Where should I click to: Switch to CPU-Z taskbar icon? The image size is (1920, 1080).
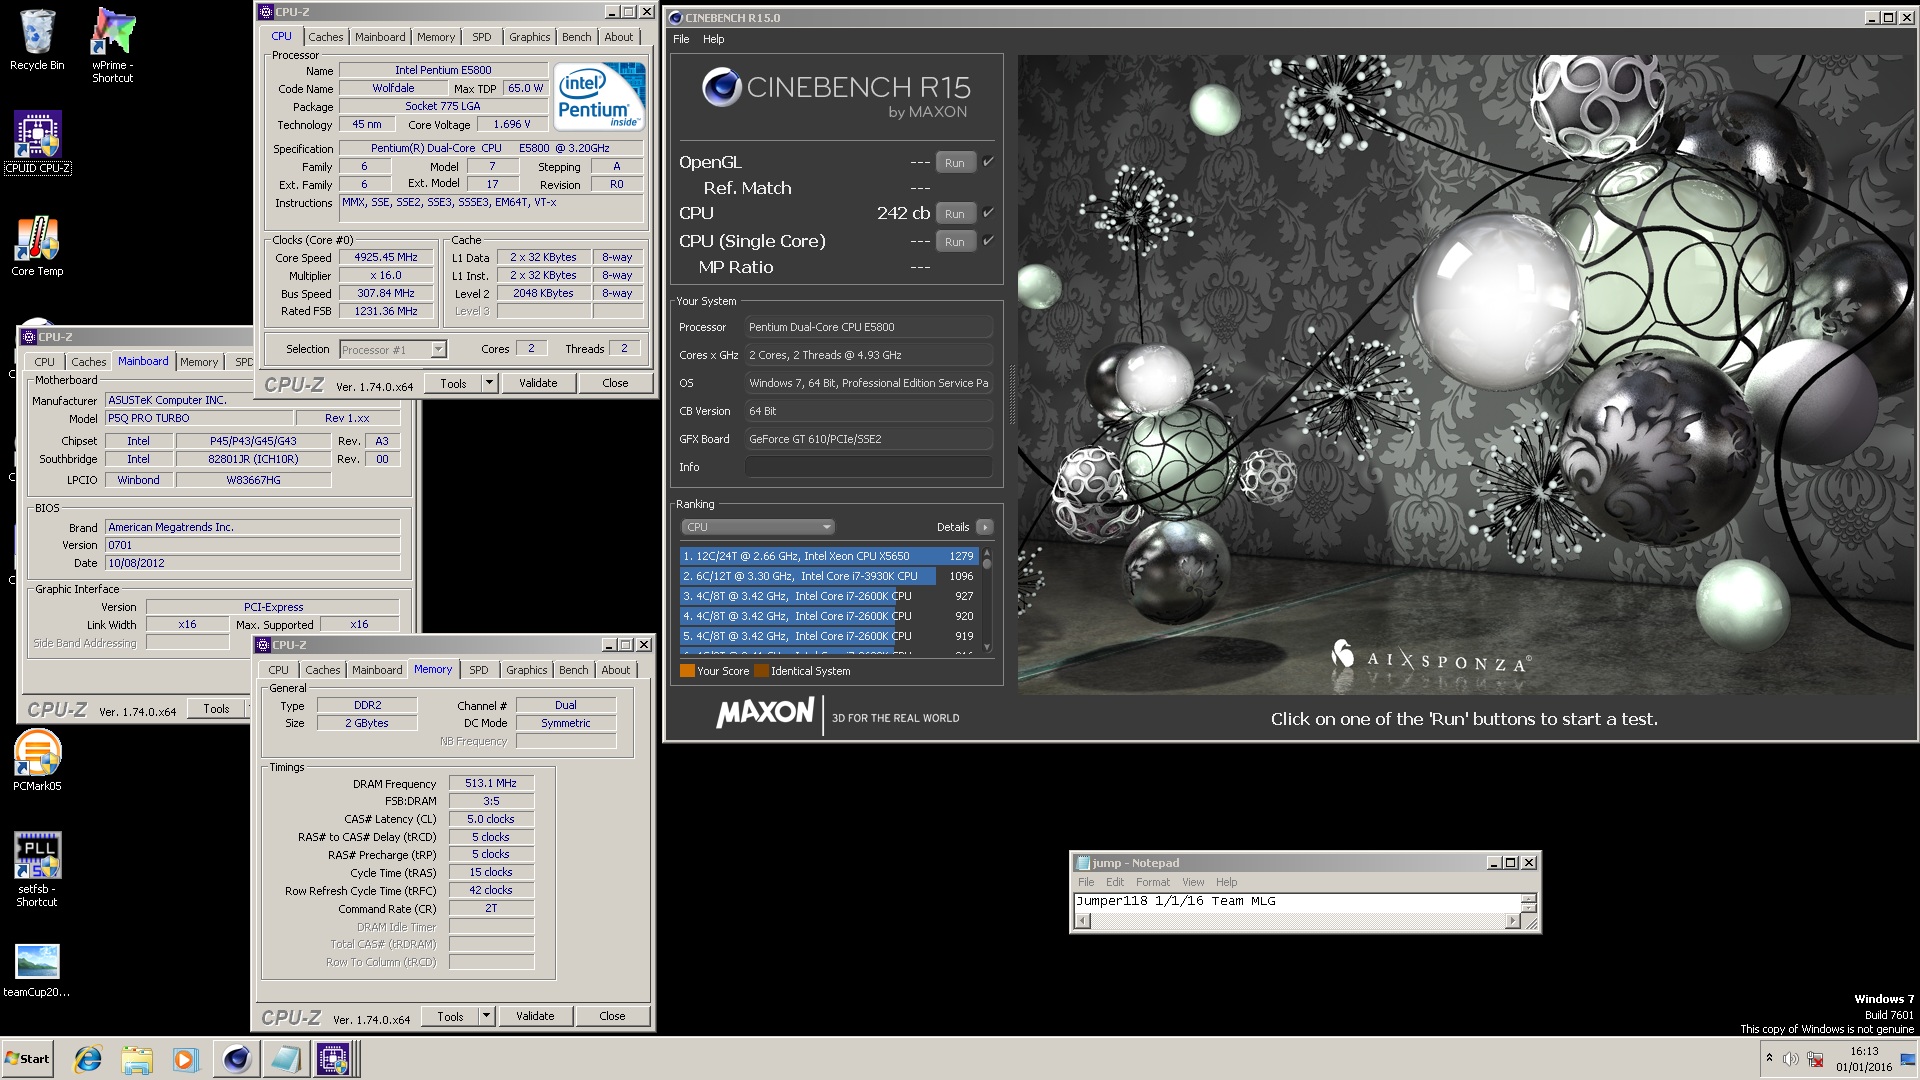333,1058
